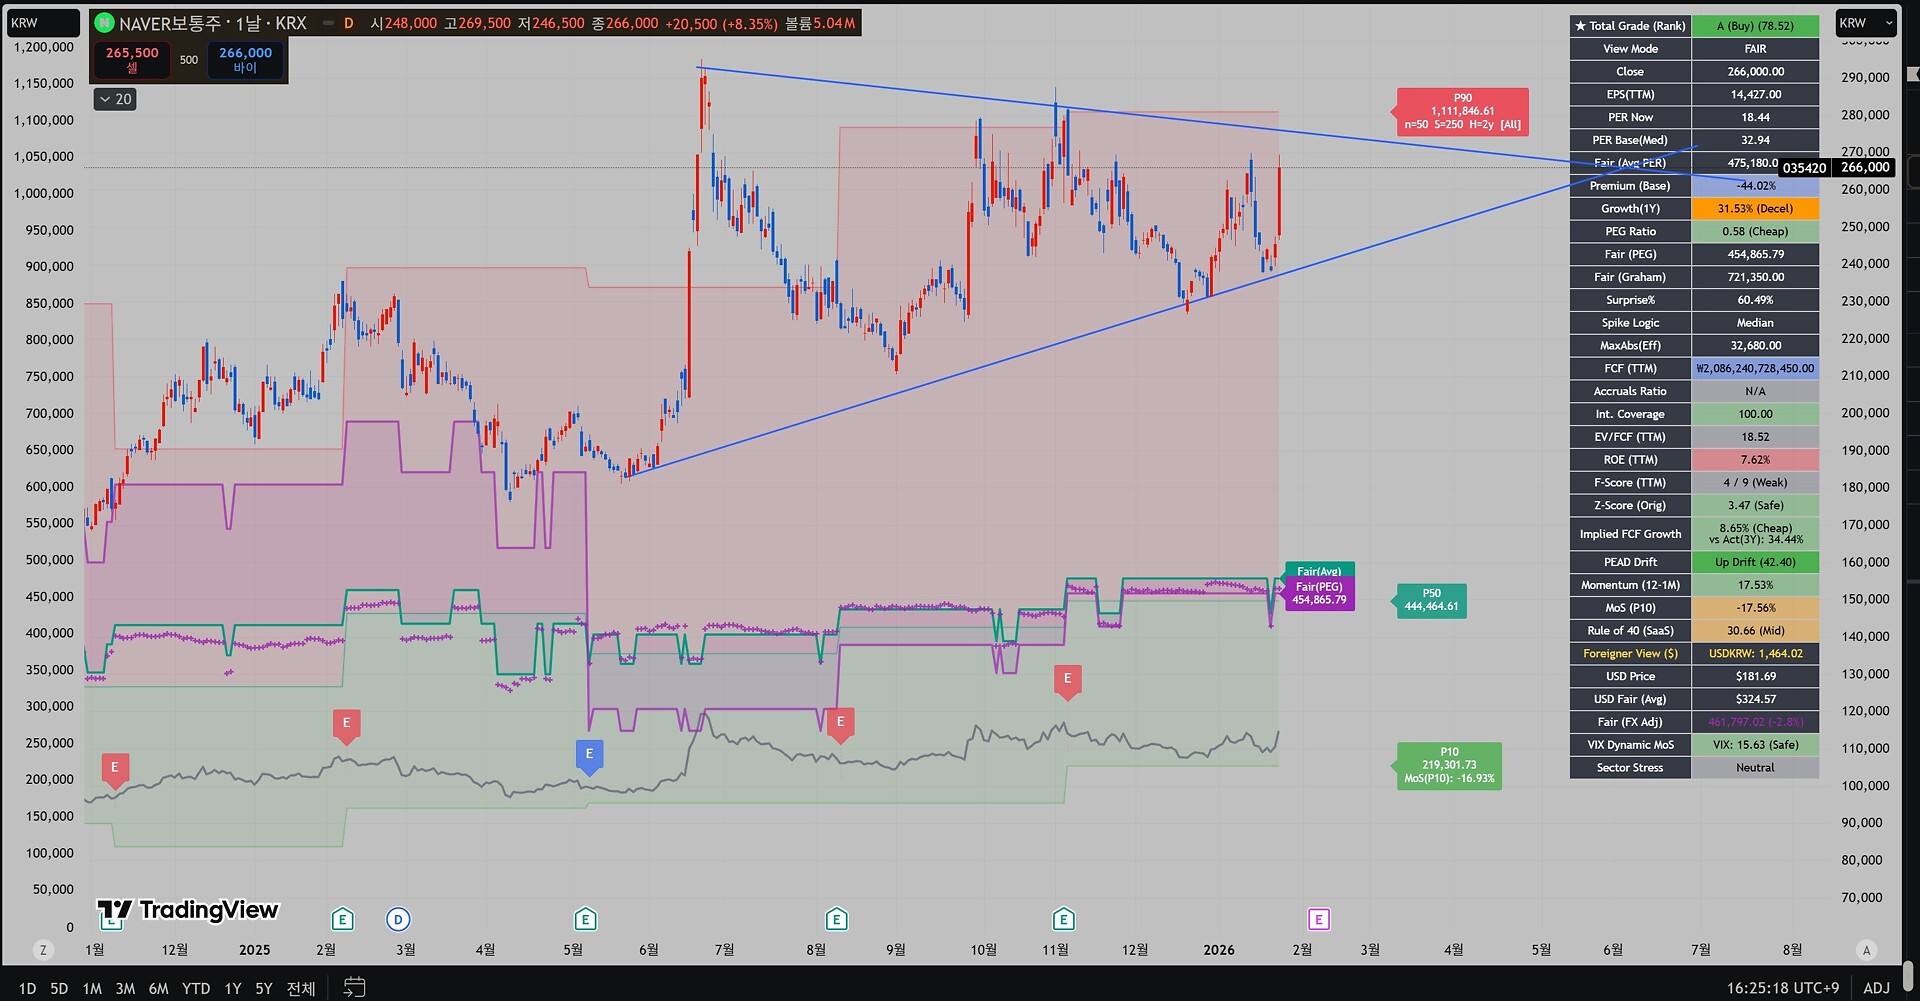Click the '3.47 (Safe)' Z-Score cell
The image size is (1920, 1001).
coord(1755,506)
